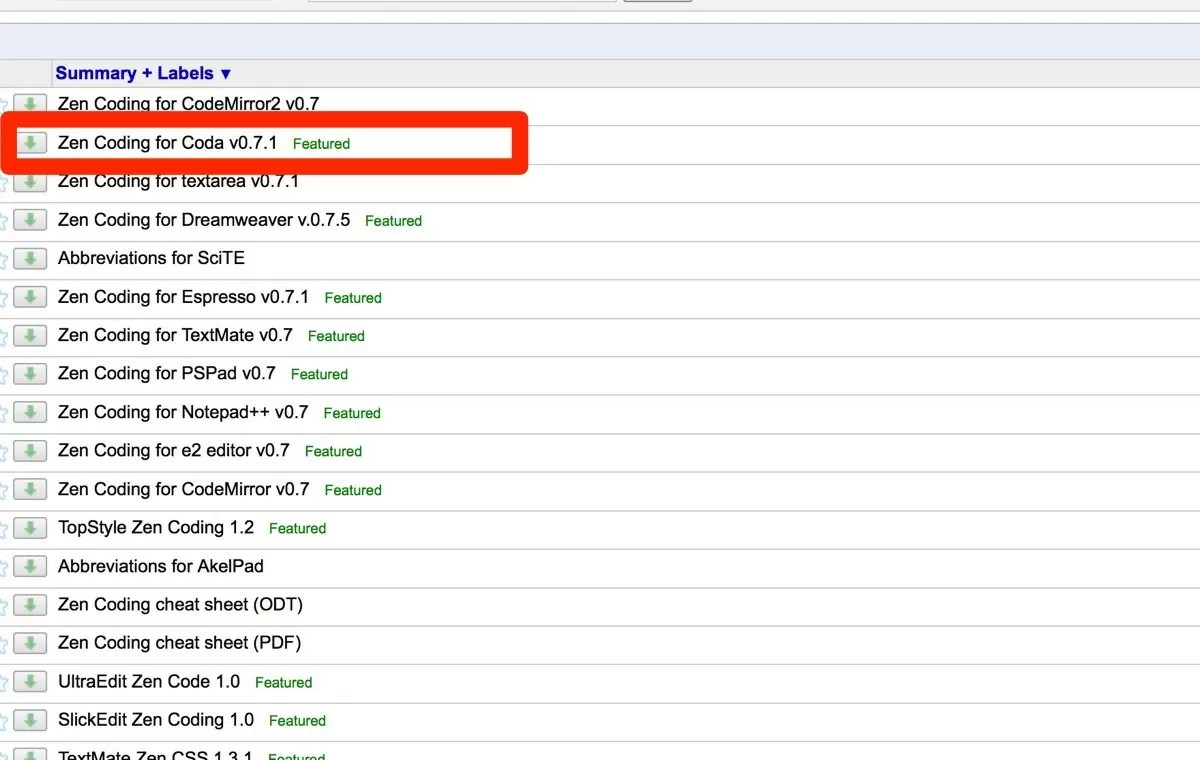
Task: Click download arrow for Zen Coding e2 editor
Action: pos(30,450)
